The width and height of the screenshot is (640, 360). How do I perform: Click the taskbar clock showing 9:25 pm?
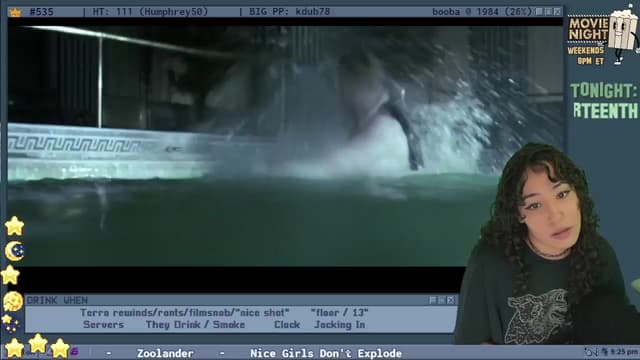pyautogui.click(x=624, y=352)
